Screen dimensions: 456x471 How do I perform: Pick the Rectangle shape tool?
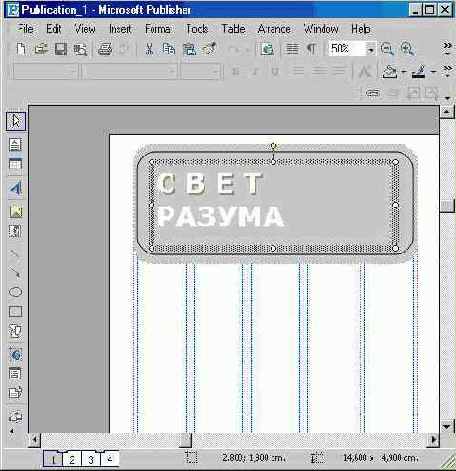(15, 312)
